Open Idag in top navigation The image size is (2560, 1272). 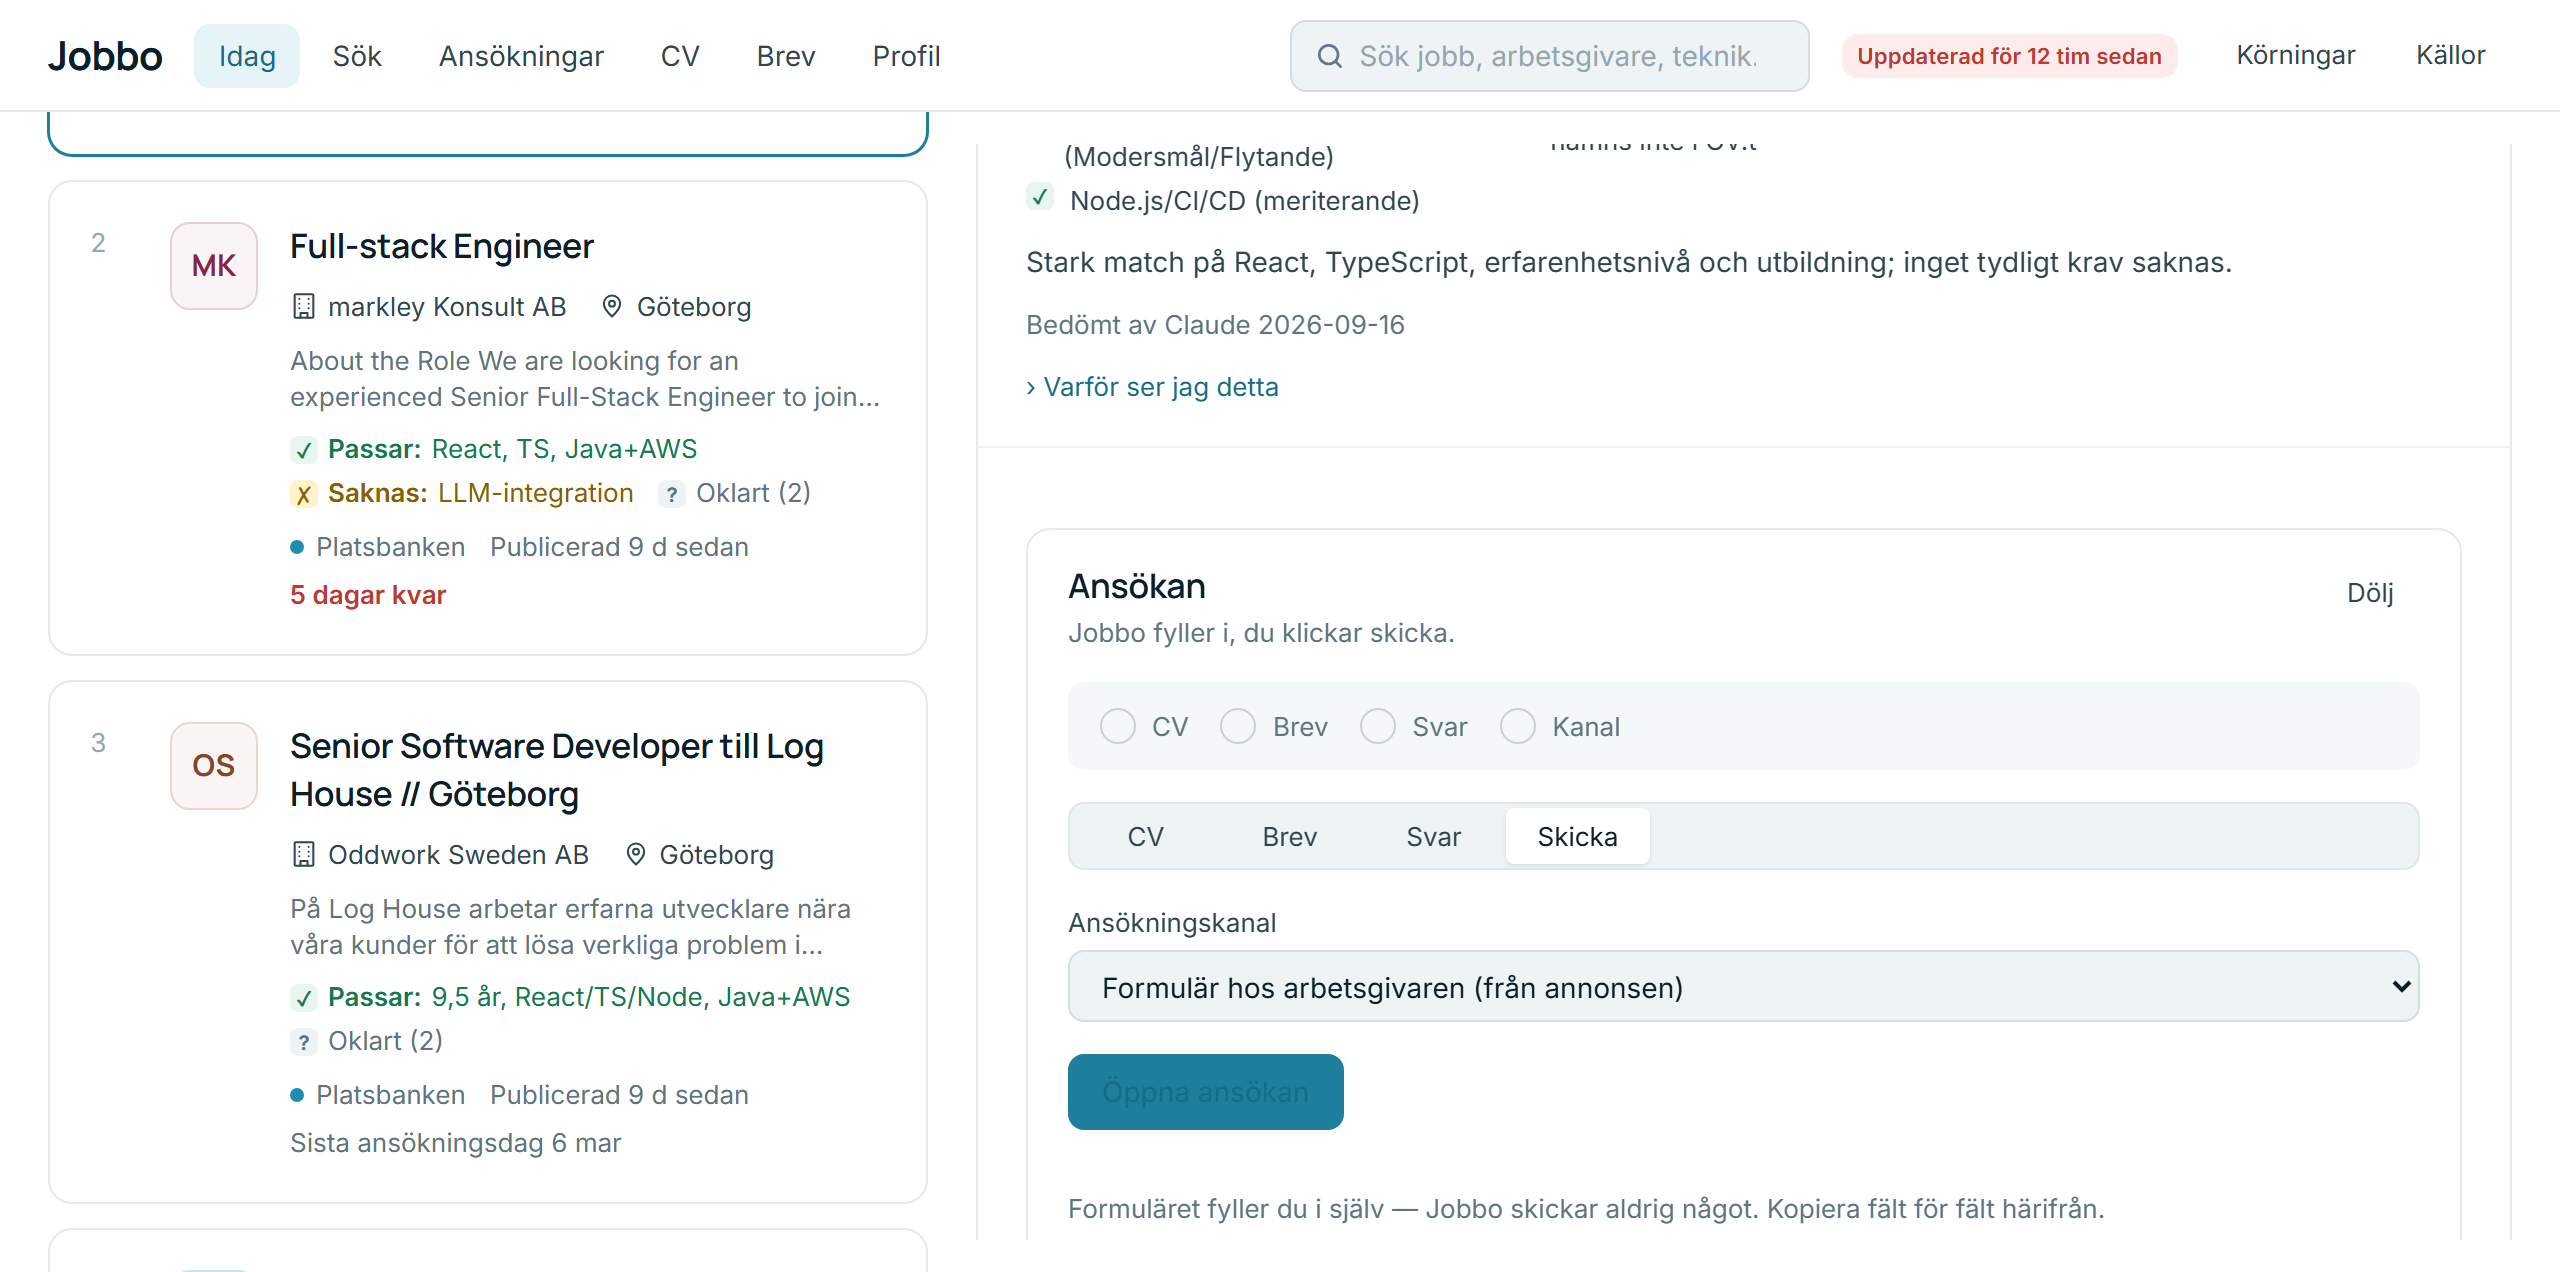tap(247, 56)
